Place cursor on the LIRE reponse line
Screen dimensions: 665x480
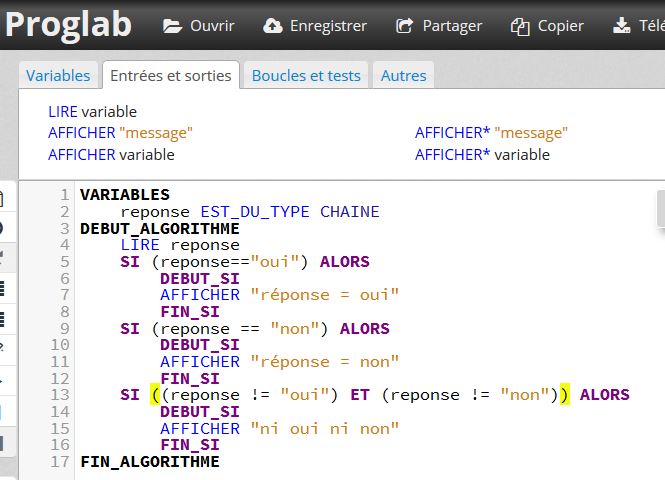pos(180,245)
